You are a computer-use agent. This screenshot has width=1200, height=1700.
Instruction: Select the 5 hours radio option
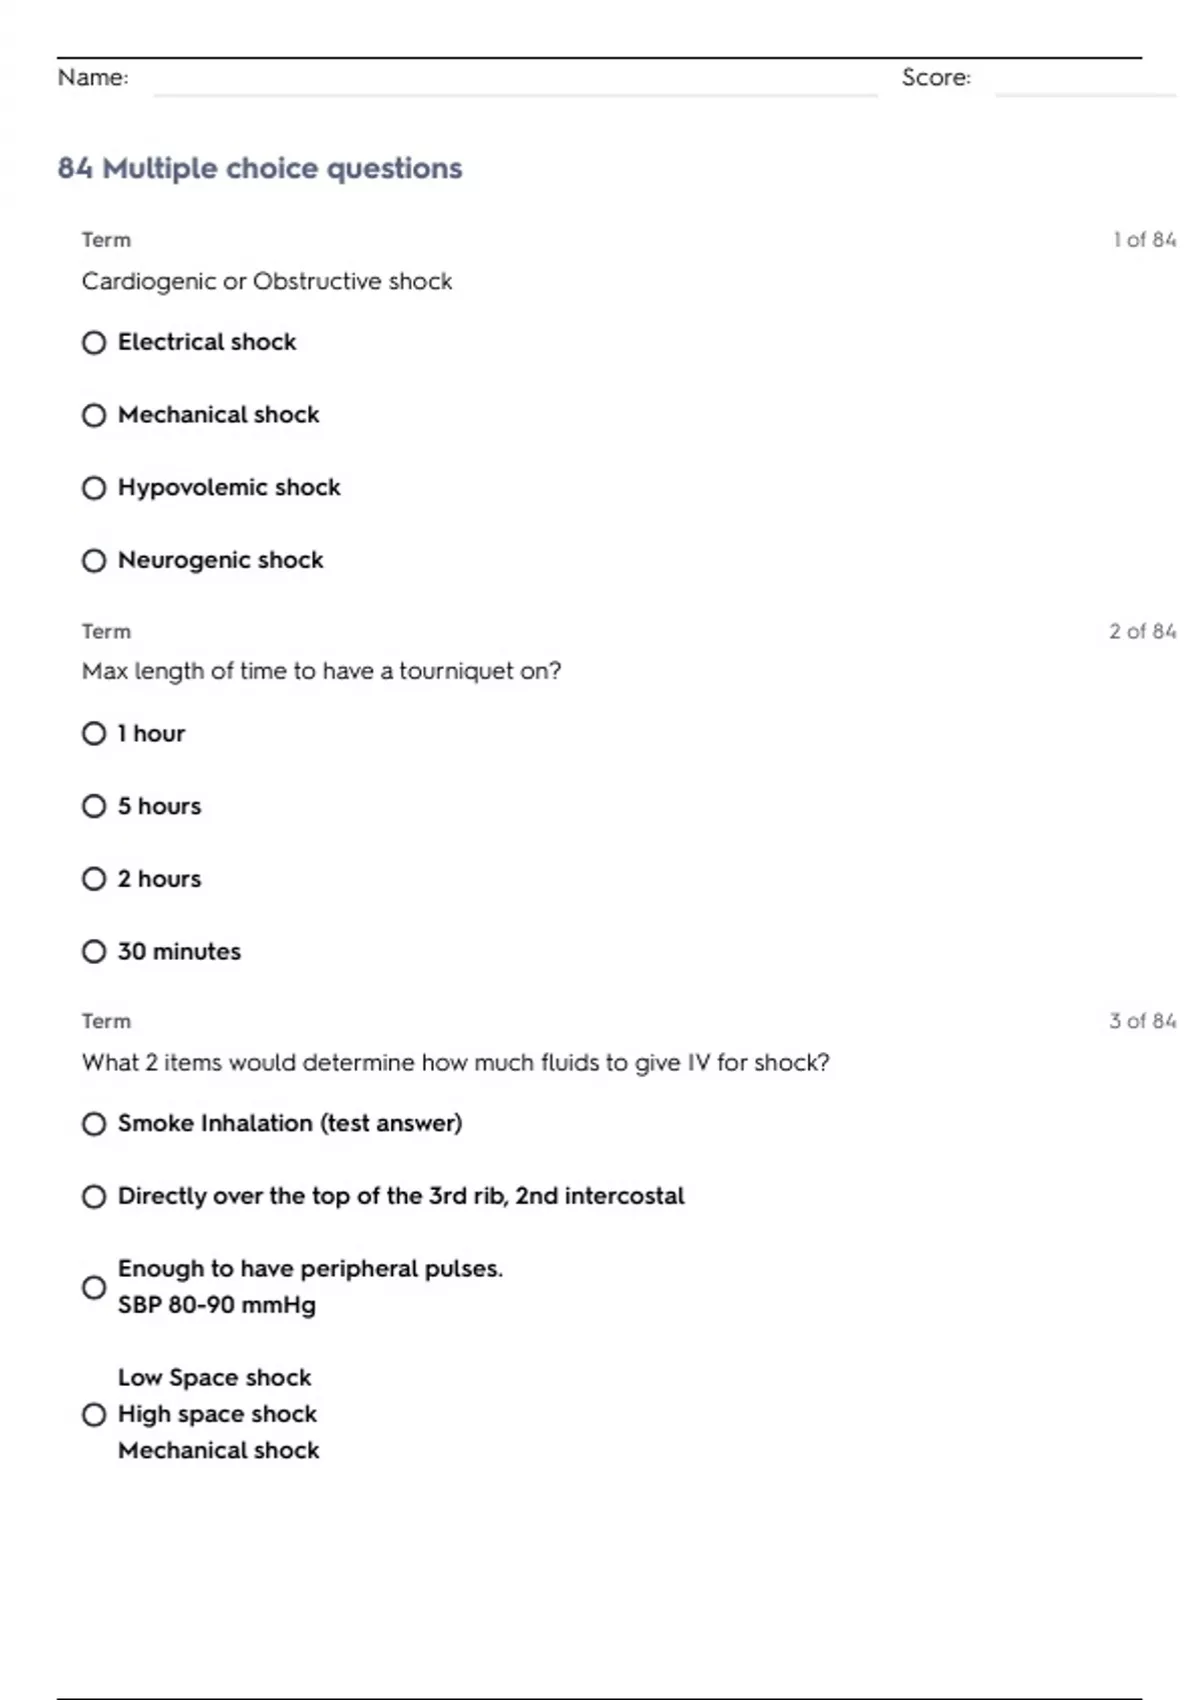[x=94, y=806]
